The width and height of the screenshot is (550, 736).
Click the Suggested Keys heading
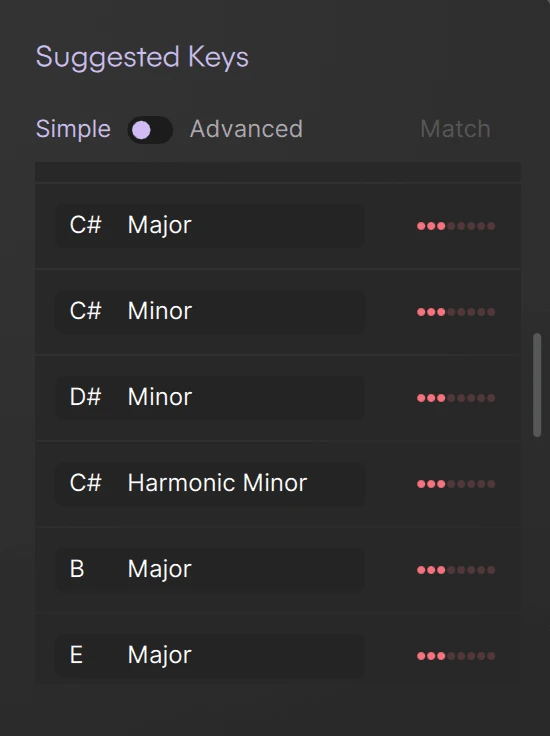(x=142, y=58)
